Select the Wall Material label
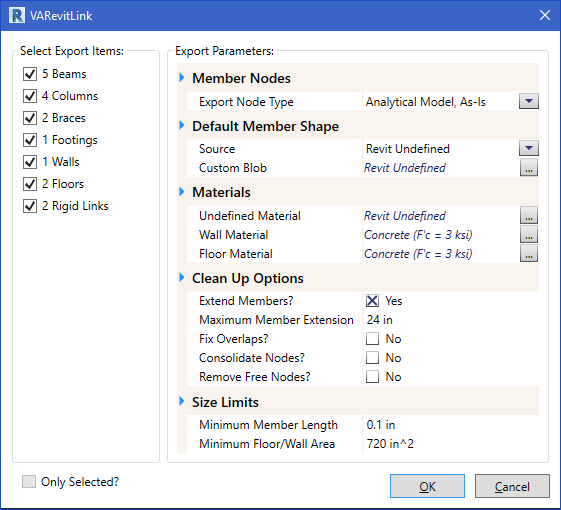Viewport: 561px width, 510px height. coord(234,235)
